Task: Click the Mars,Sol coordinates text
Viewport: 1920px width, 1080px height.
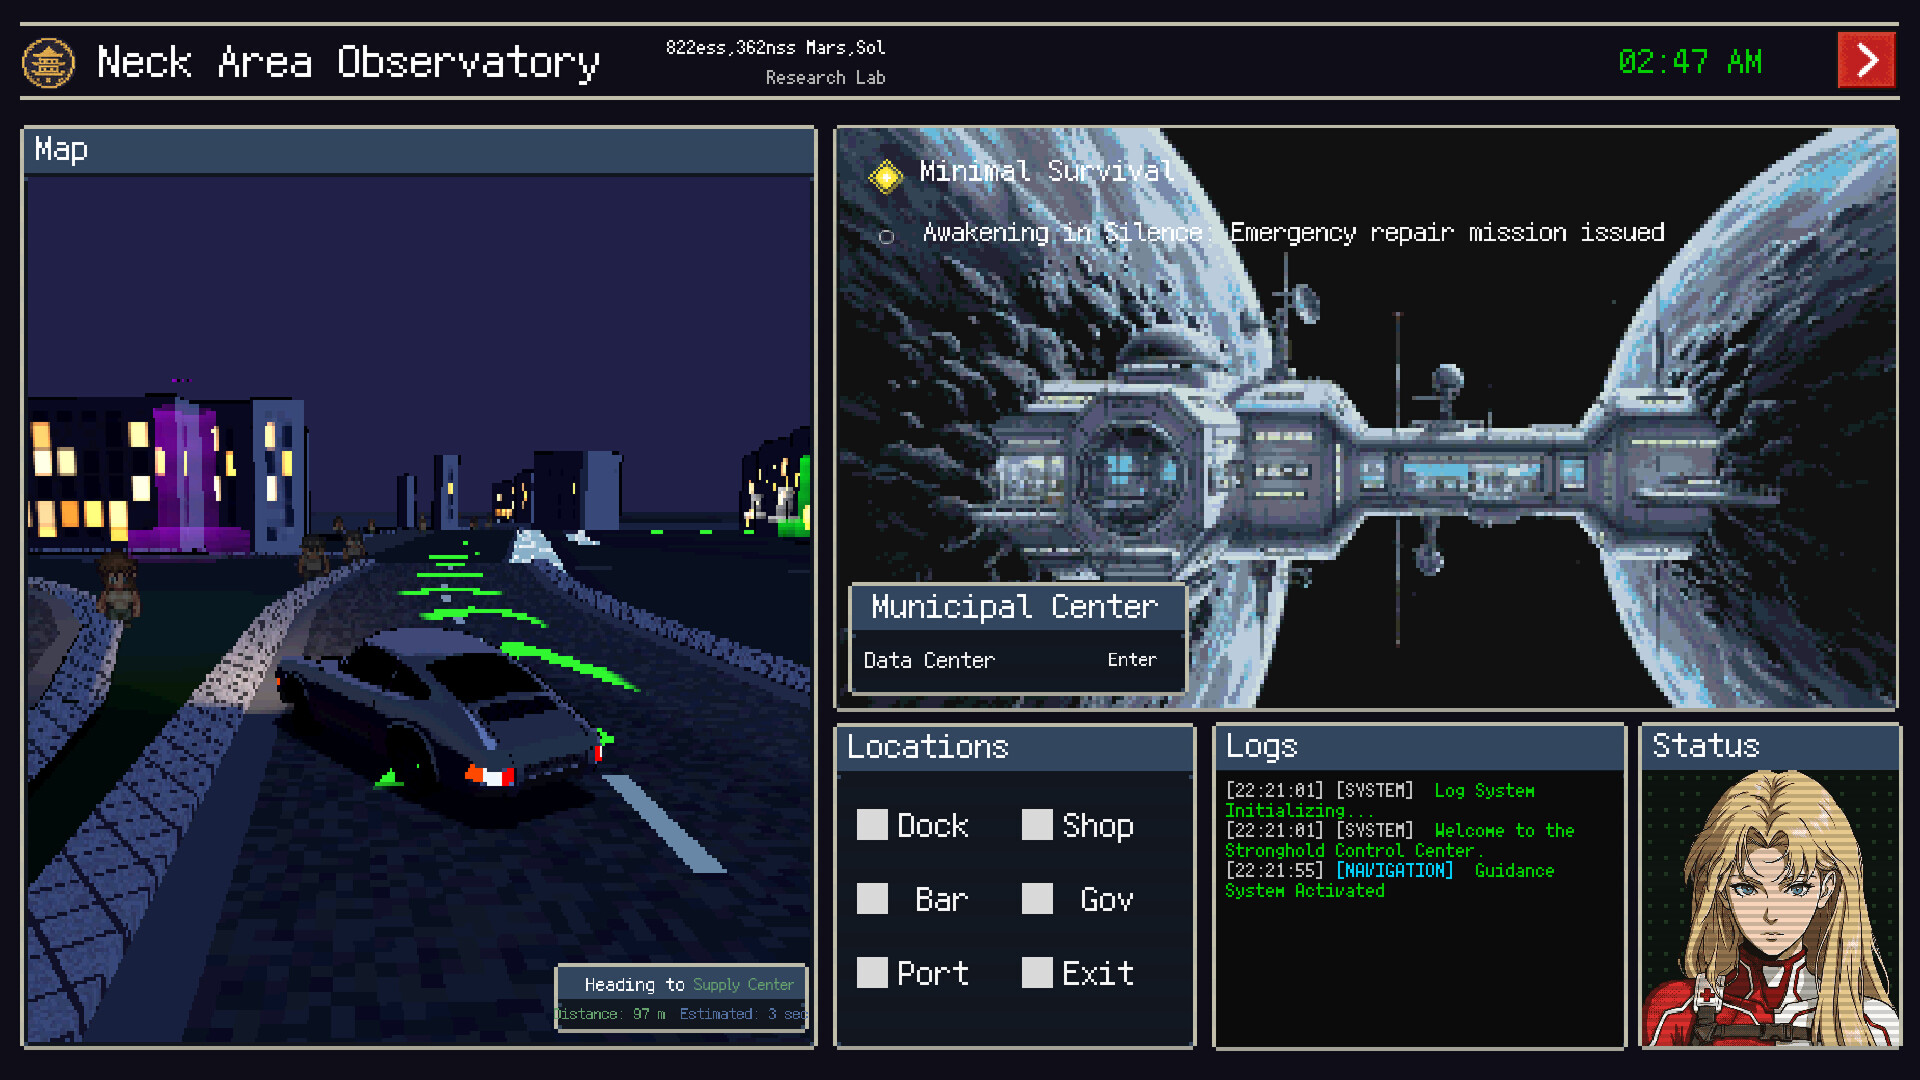Action: (x=775, y=48)
